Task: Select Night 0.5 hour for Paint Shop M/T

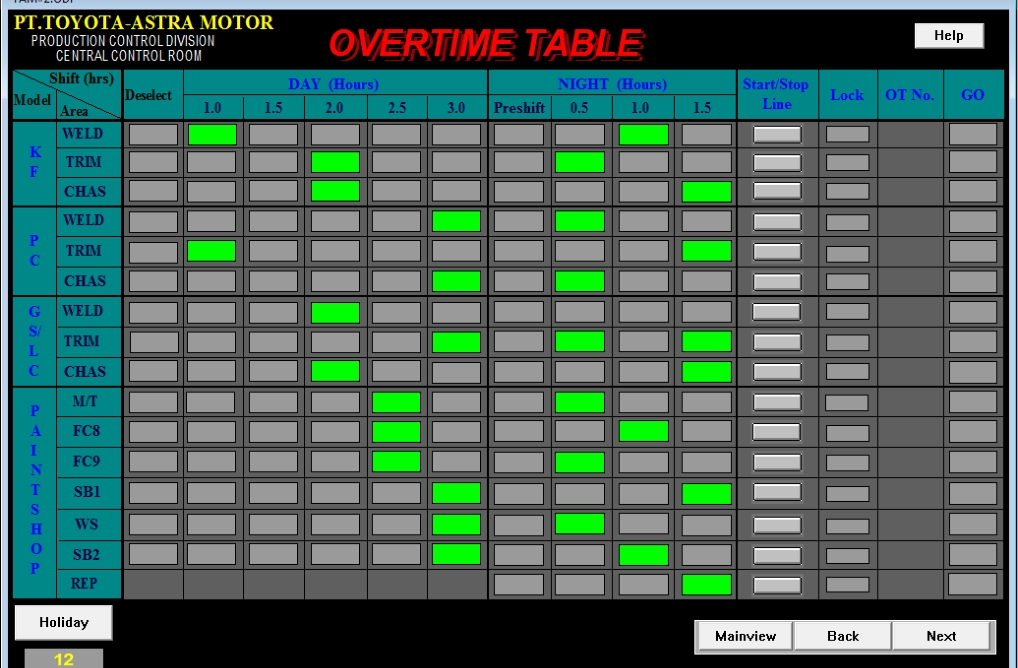Action: pos(580,402)
